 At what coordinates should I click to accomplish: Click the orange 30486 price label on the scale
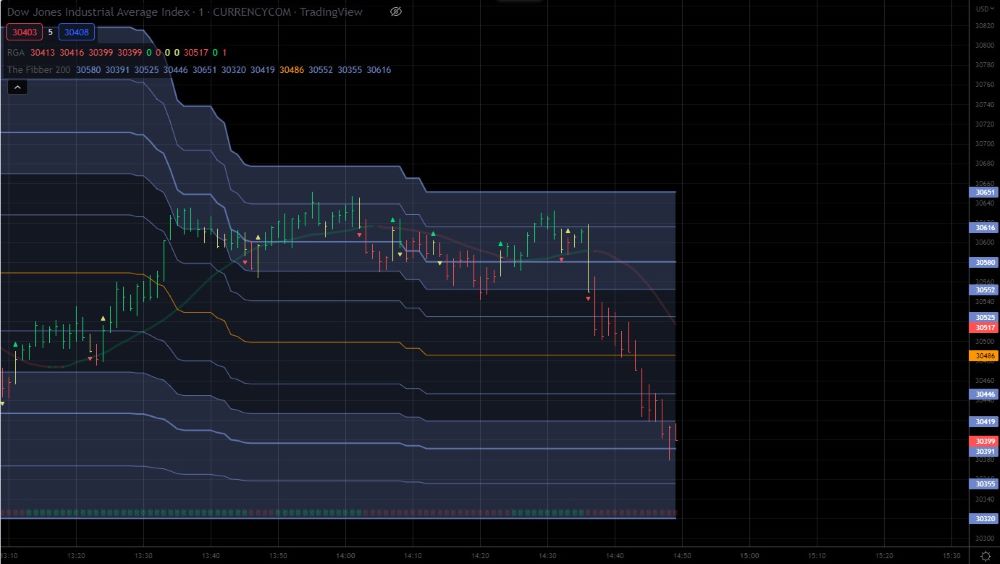click(x=984, y=356)
